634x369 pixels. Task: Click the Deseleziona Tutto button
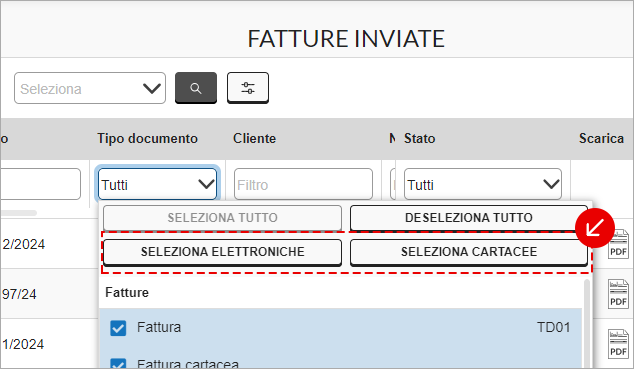tap(469, 218)
